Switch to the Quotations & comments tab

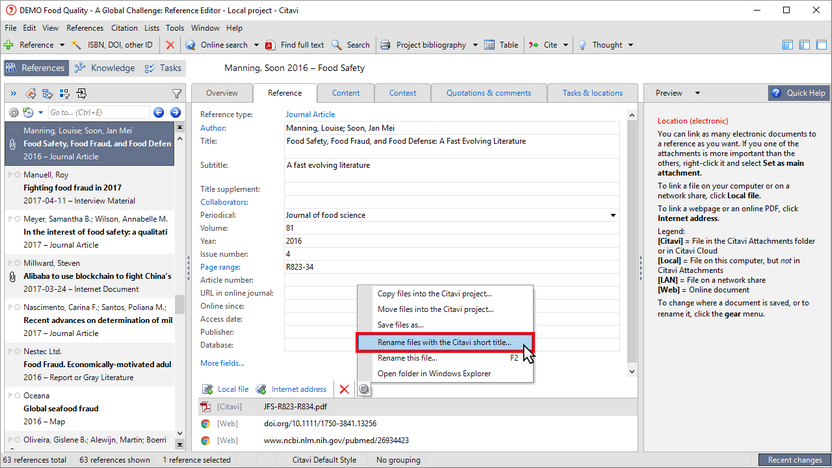click(x=488, y=93)
